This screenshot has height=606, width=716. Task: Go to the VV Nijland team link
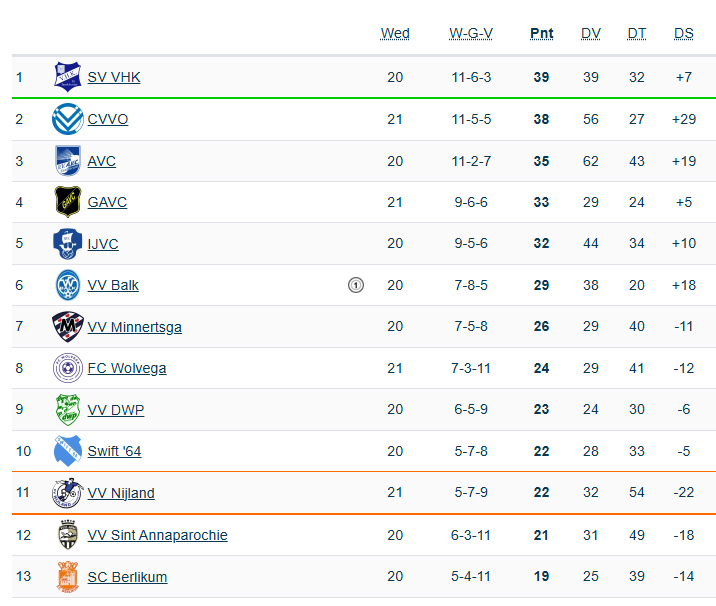click(x=121, y=493)
